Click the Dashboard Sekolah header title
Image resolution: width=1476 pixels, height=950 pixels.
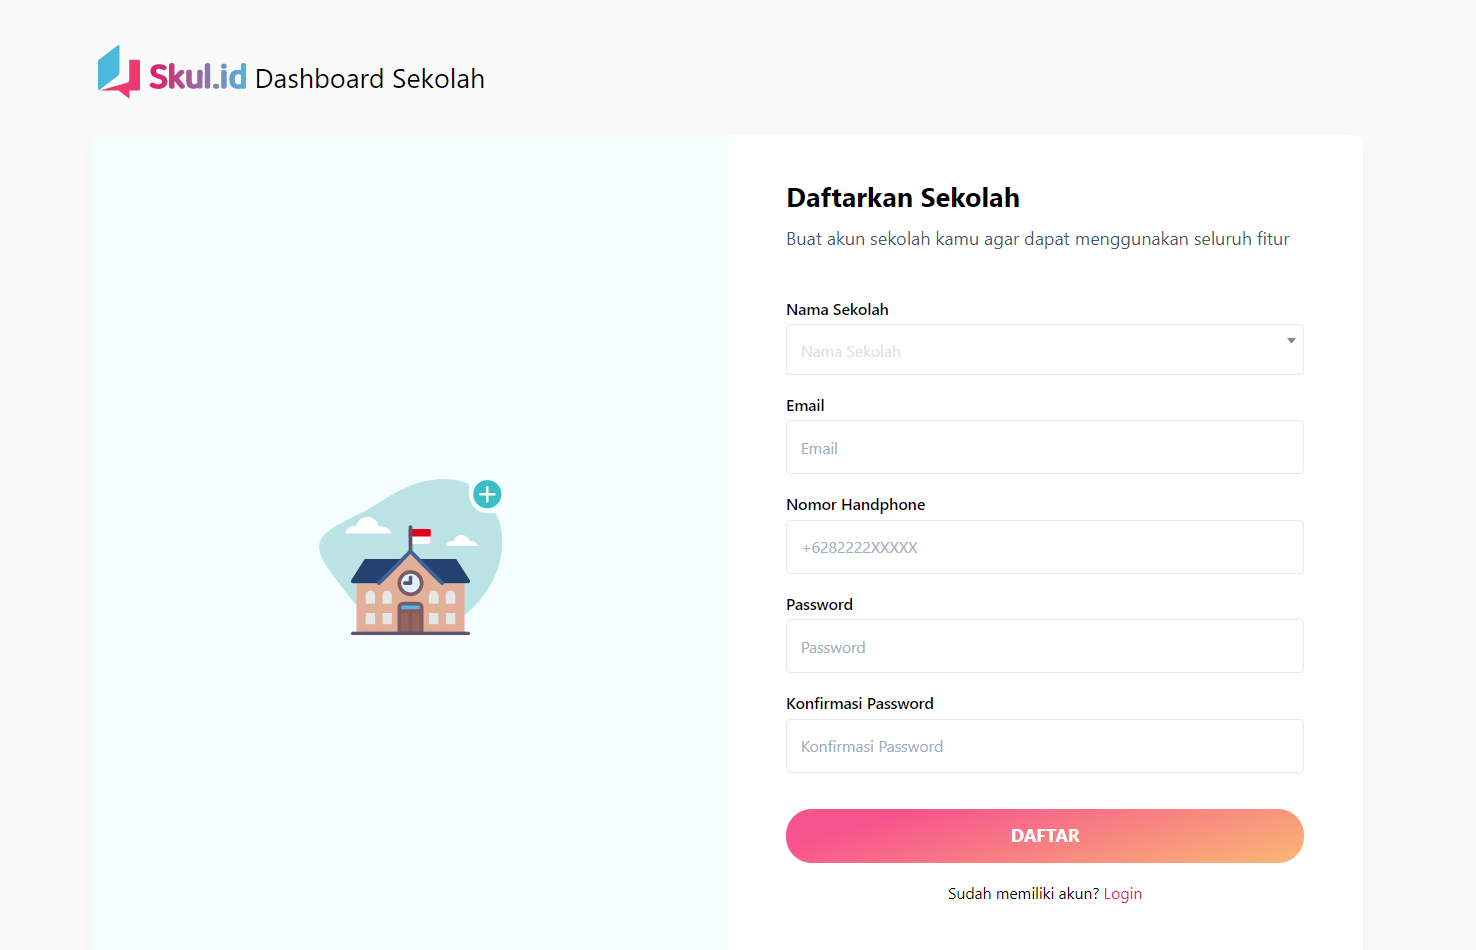pyautogui.click(x=370, y=79)
